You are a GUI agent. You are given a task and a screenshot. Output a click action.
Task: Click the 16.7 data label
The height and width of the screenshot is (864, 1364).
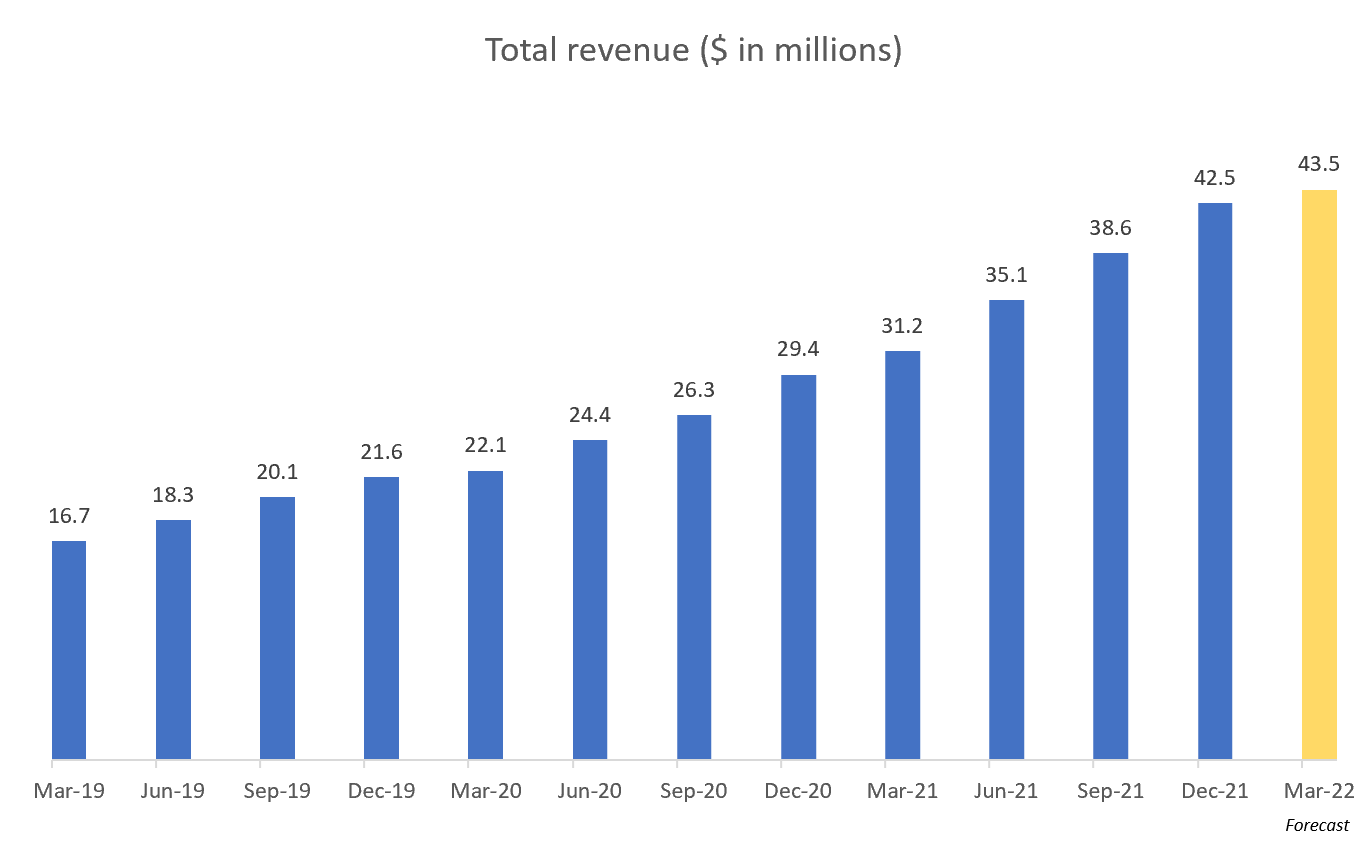[68, 517]
